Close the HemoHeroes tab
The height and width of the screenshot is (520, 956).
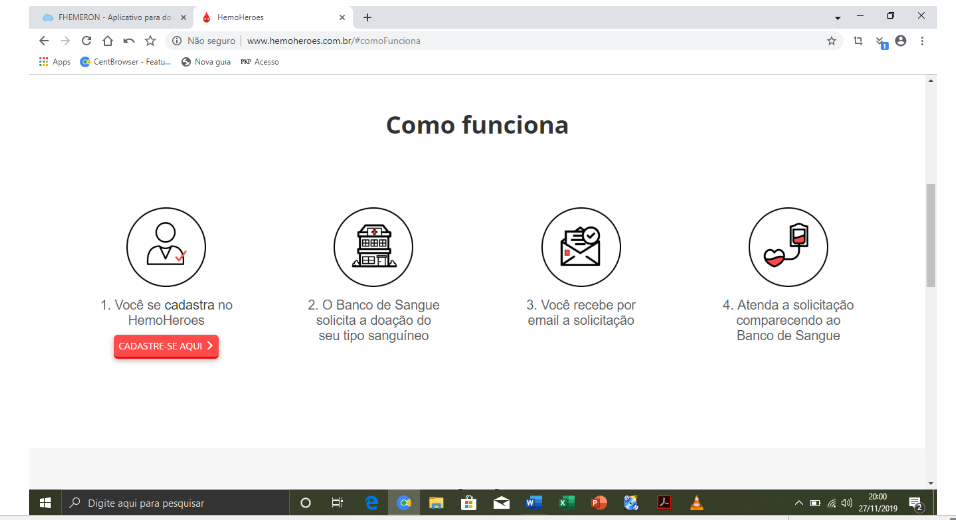point(342,17)
